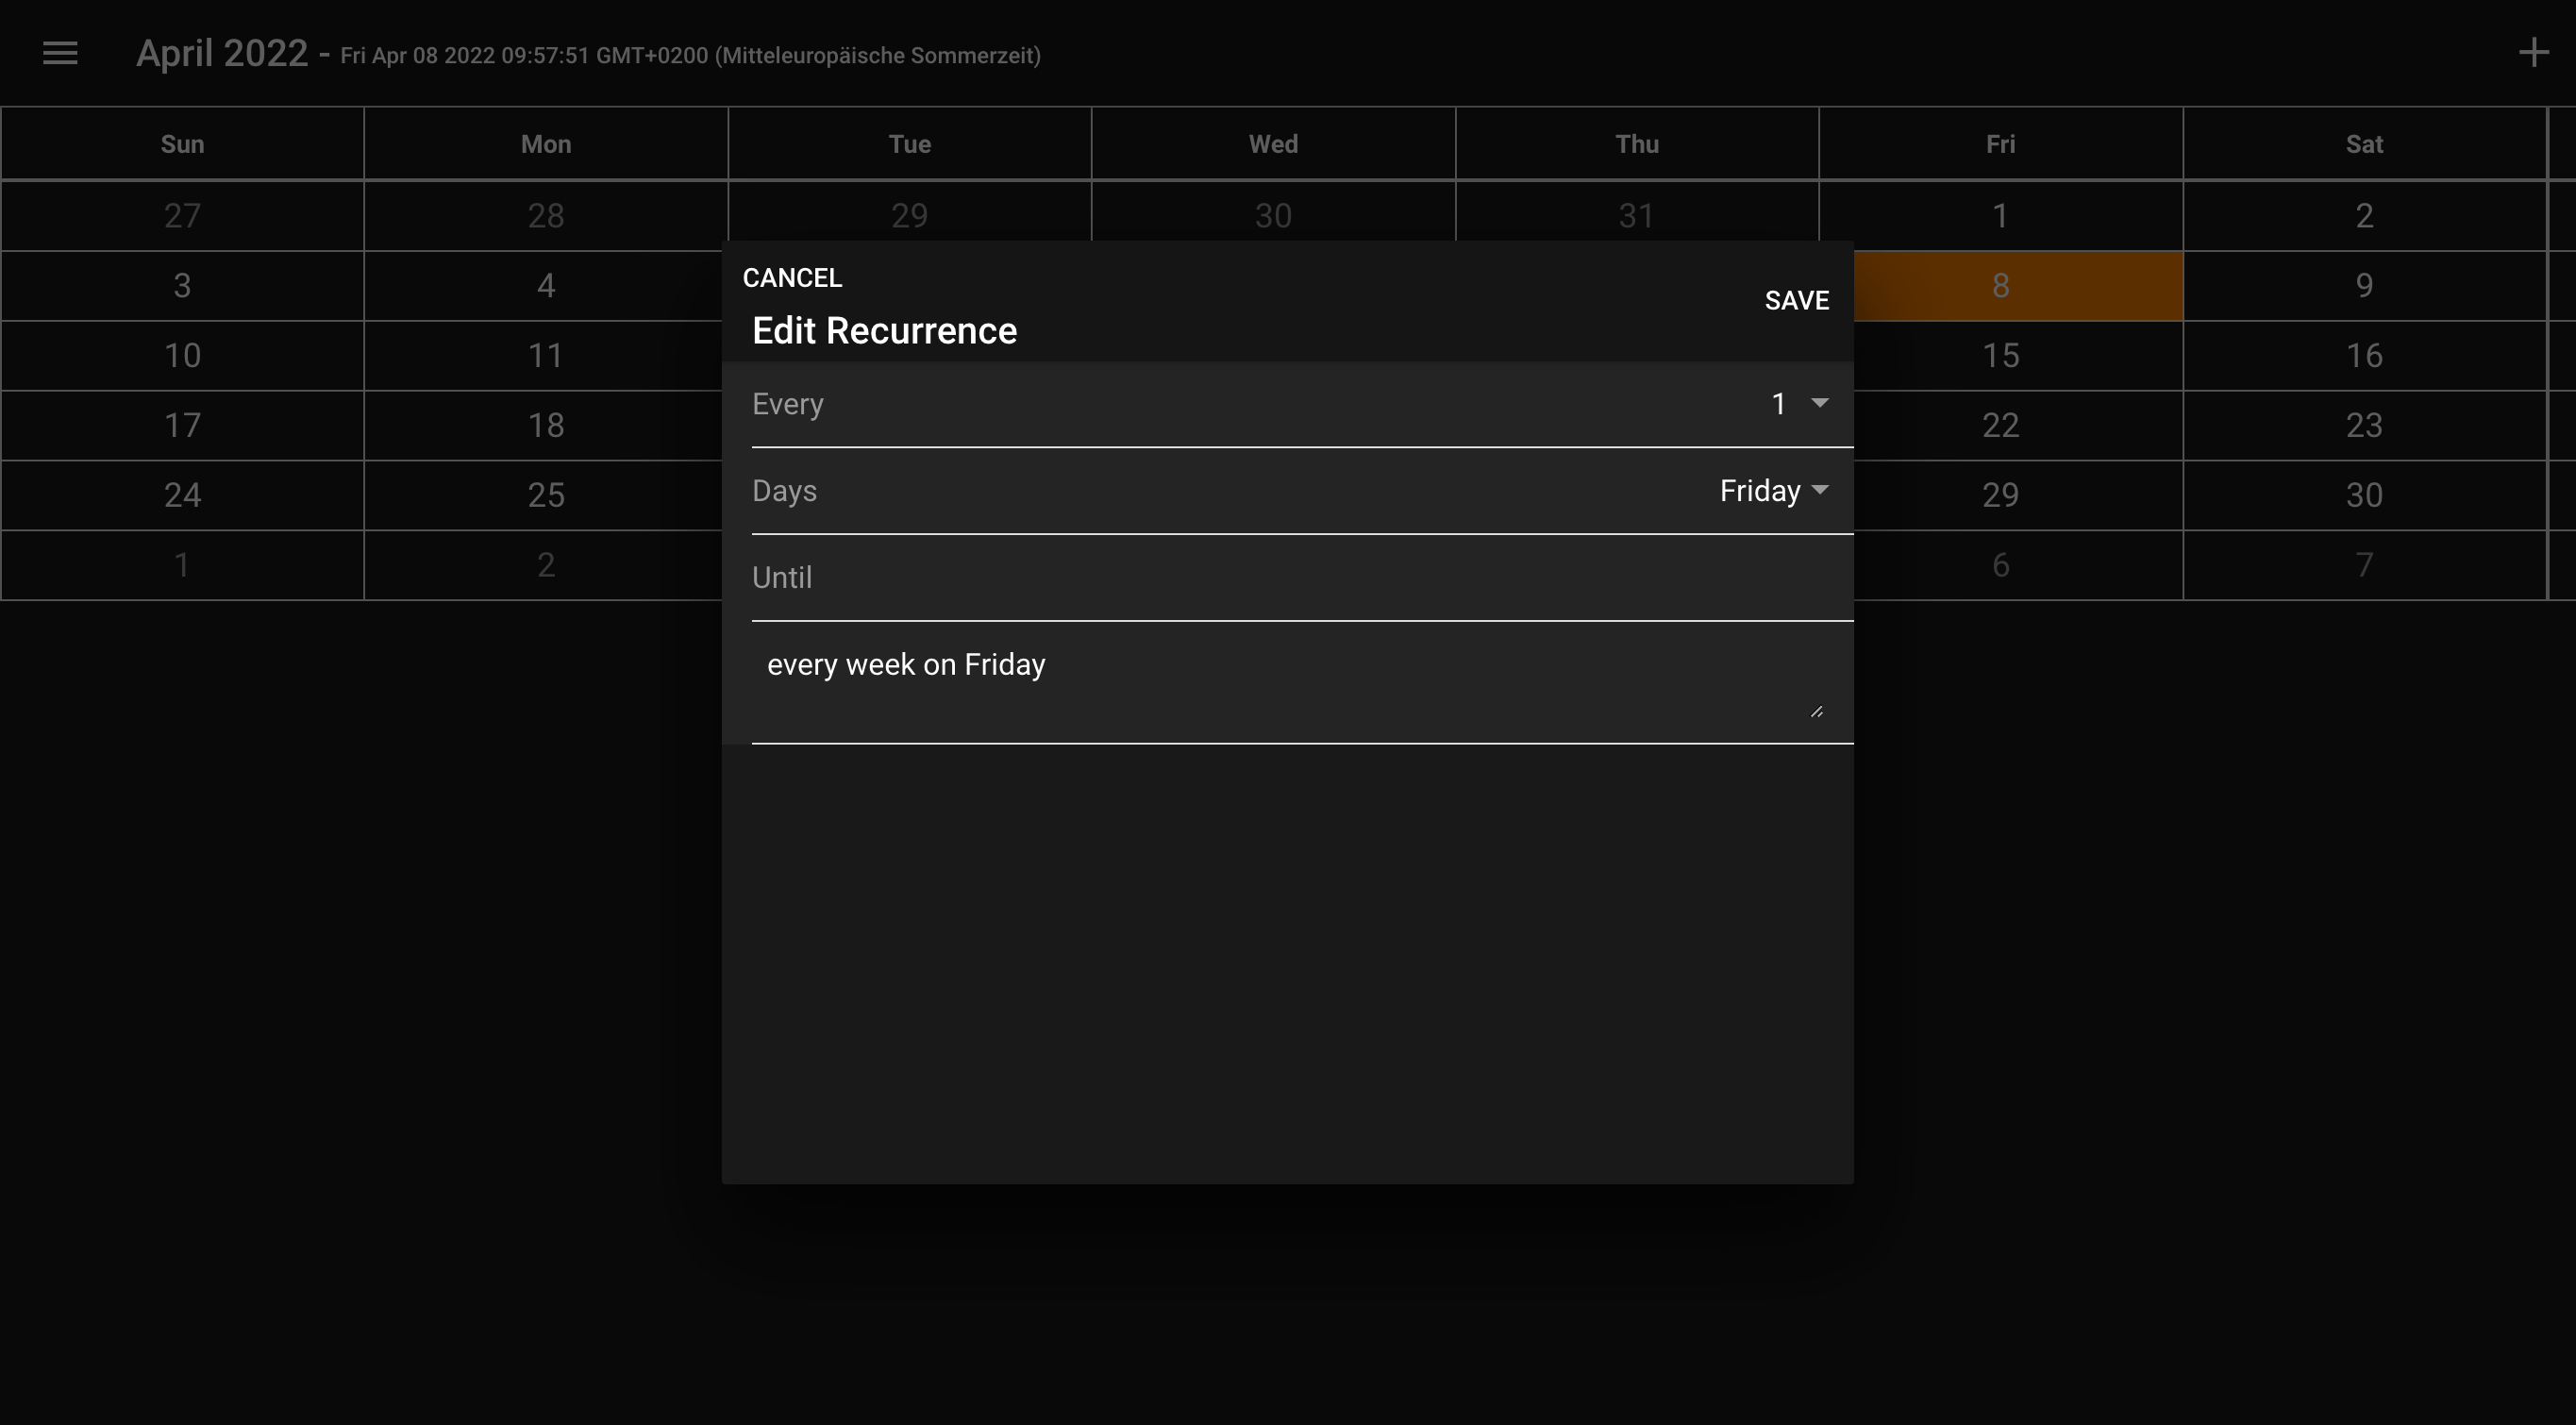Viewport: 2576px width, 1425px height.
Task: Select calendar day 30 Saturday in April
Action: click(2364, 495)
